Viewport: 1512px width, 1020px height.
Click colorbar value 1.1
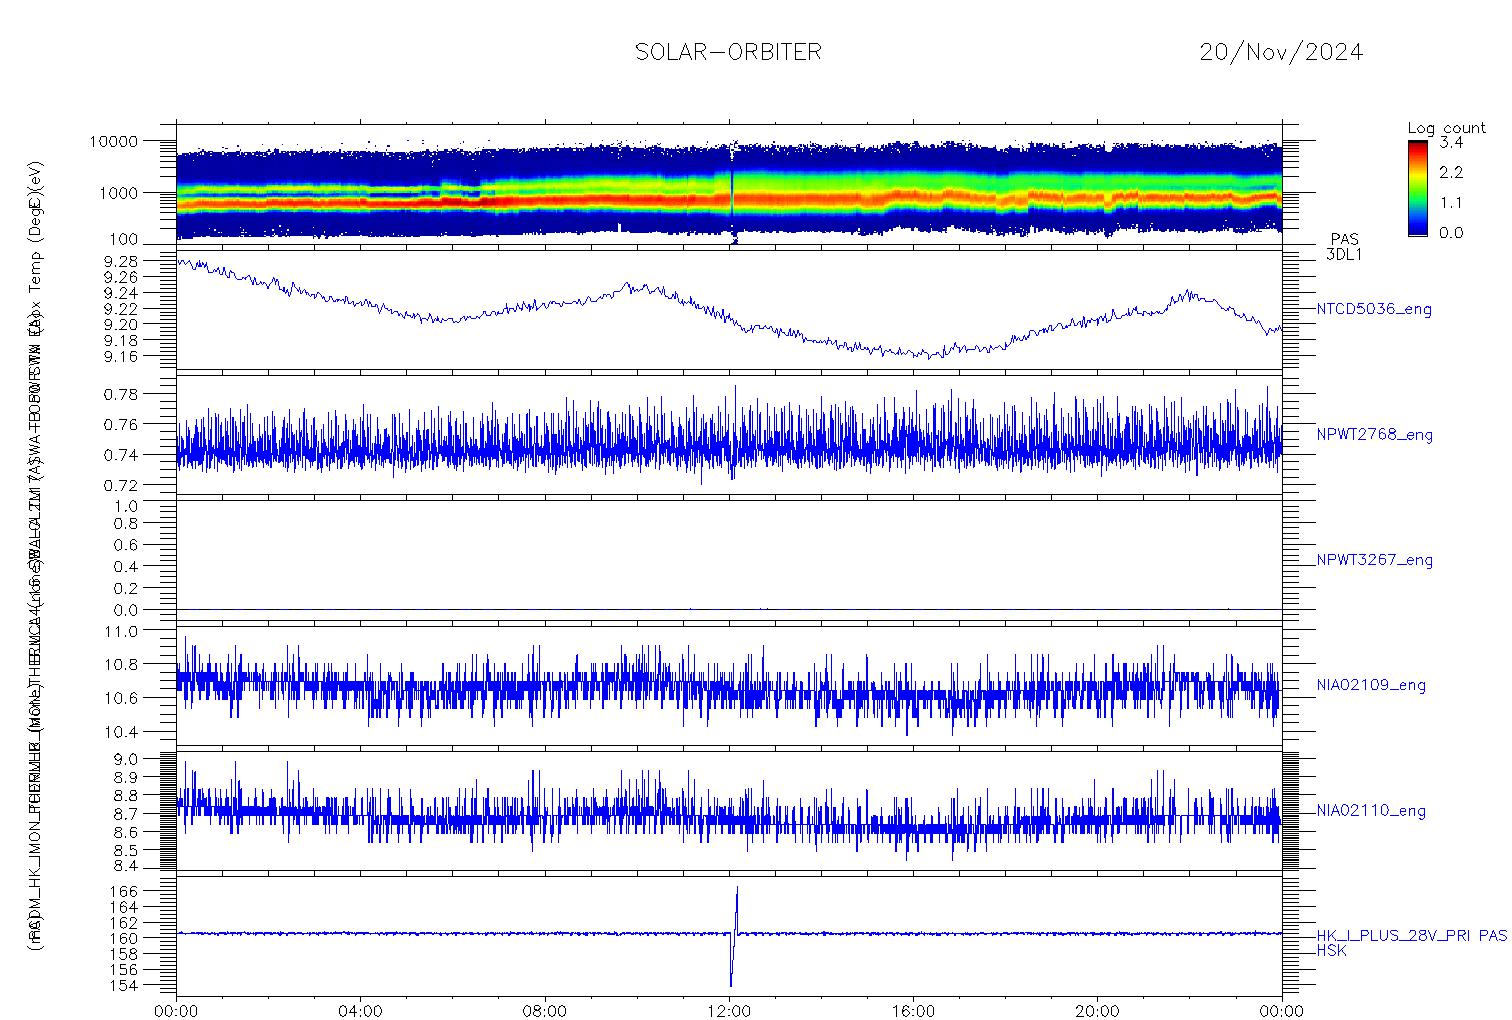coord(1451,202)
